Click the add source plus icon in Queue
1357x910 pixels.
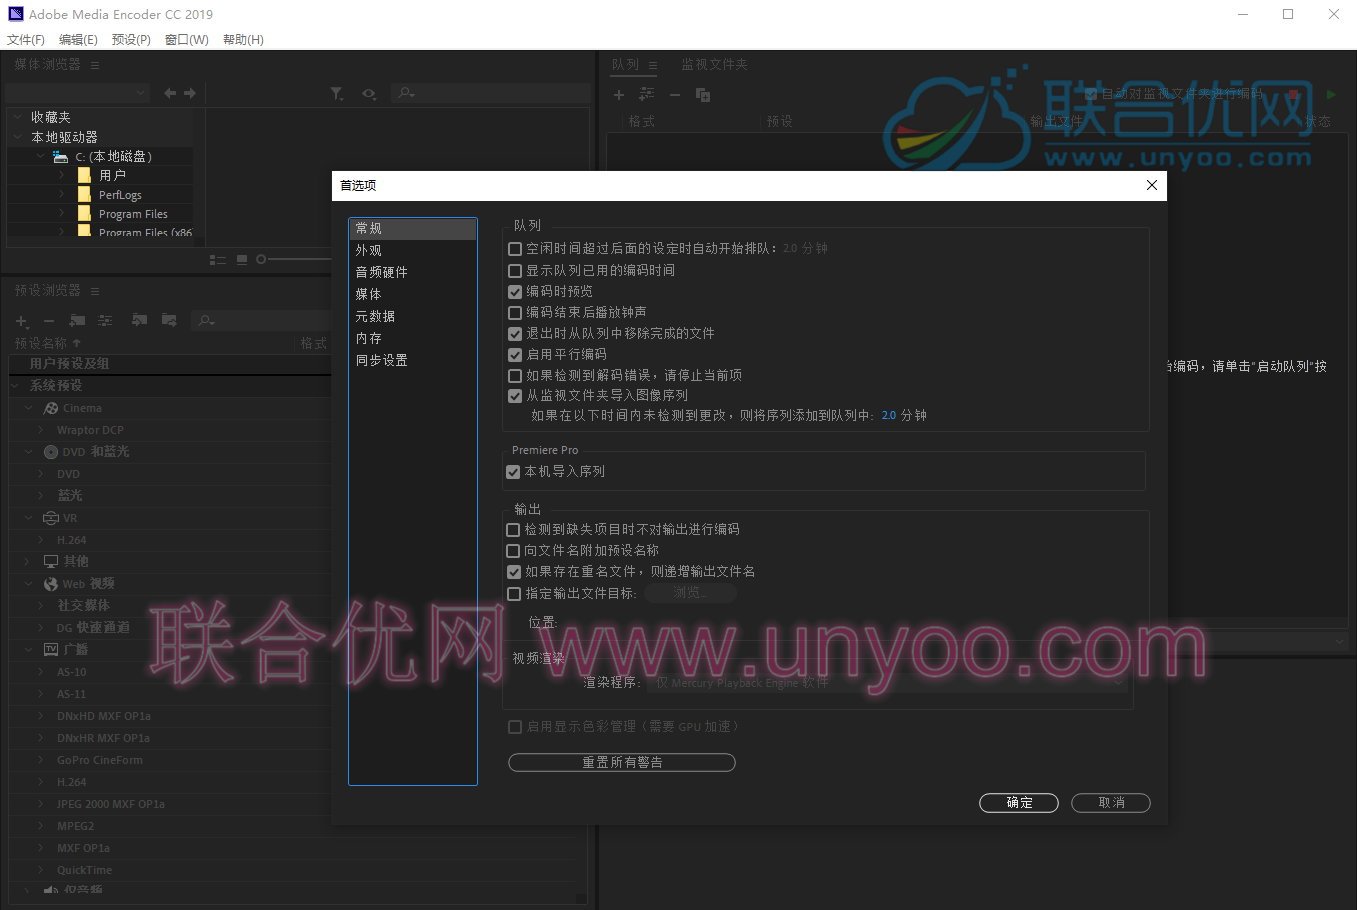click(619, 95)
